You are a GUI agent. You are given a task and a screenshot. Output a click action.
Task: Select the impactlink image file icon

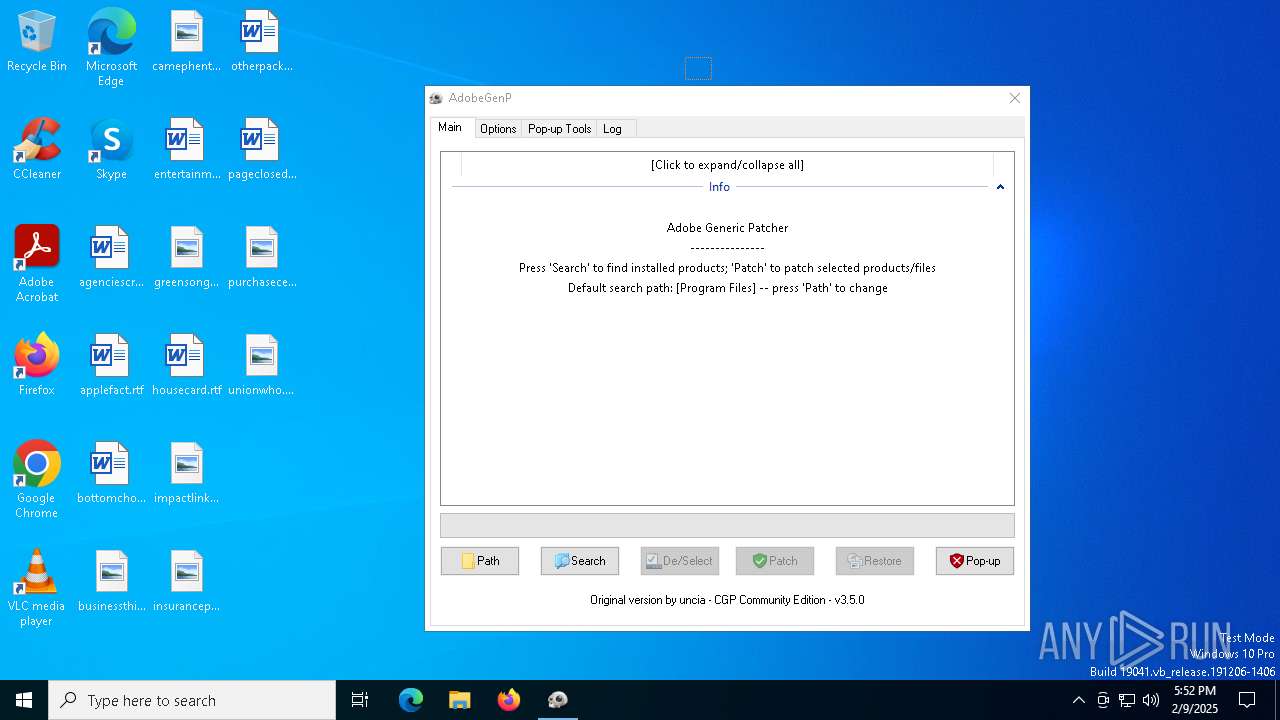click(186, 473)
